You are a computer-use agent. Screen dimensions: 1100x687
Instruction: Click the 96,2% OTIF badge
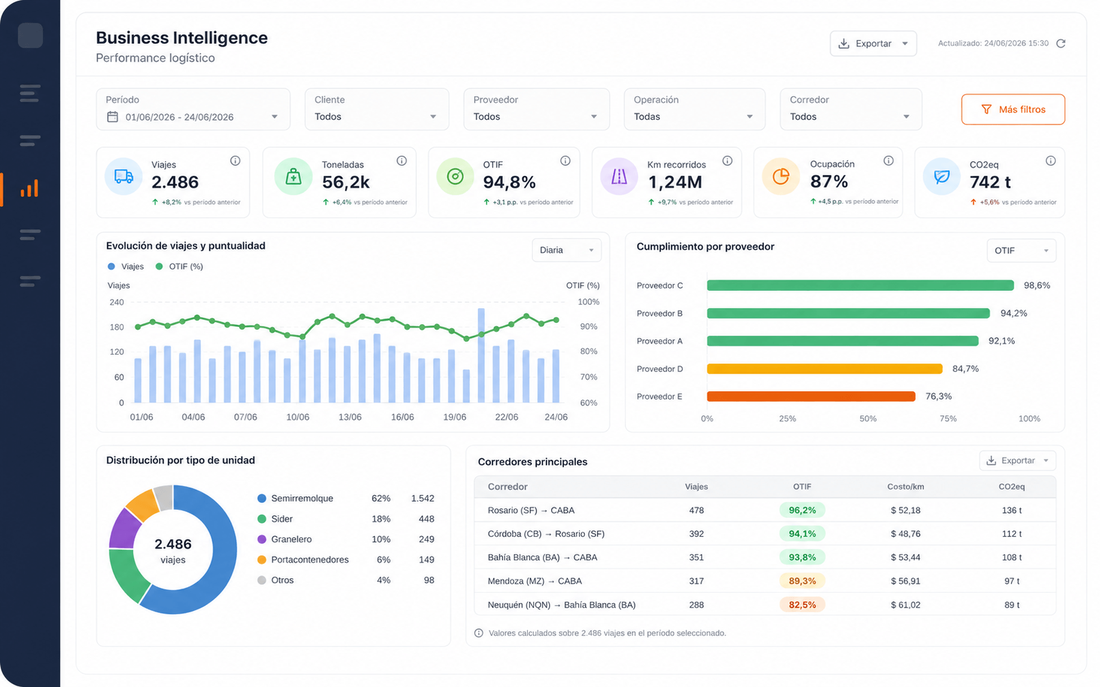pyautogui.click(x=802, y=510)
